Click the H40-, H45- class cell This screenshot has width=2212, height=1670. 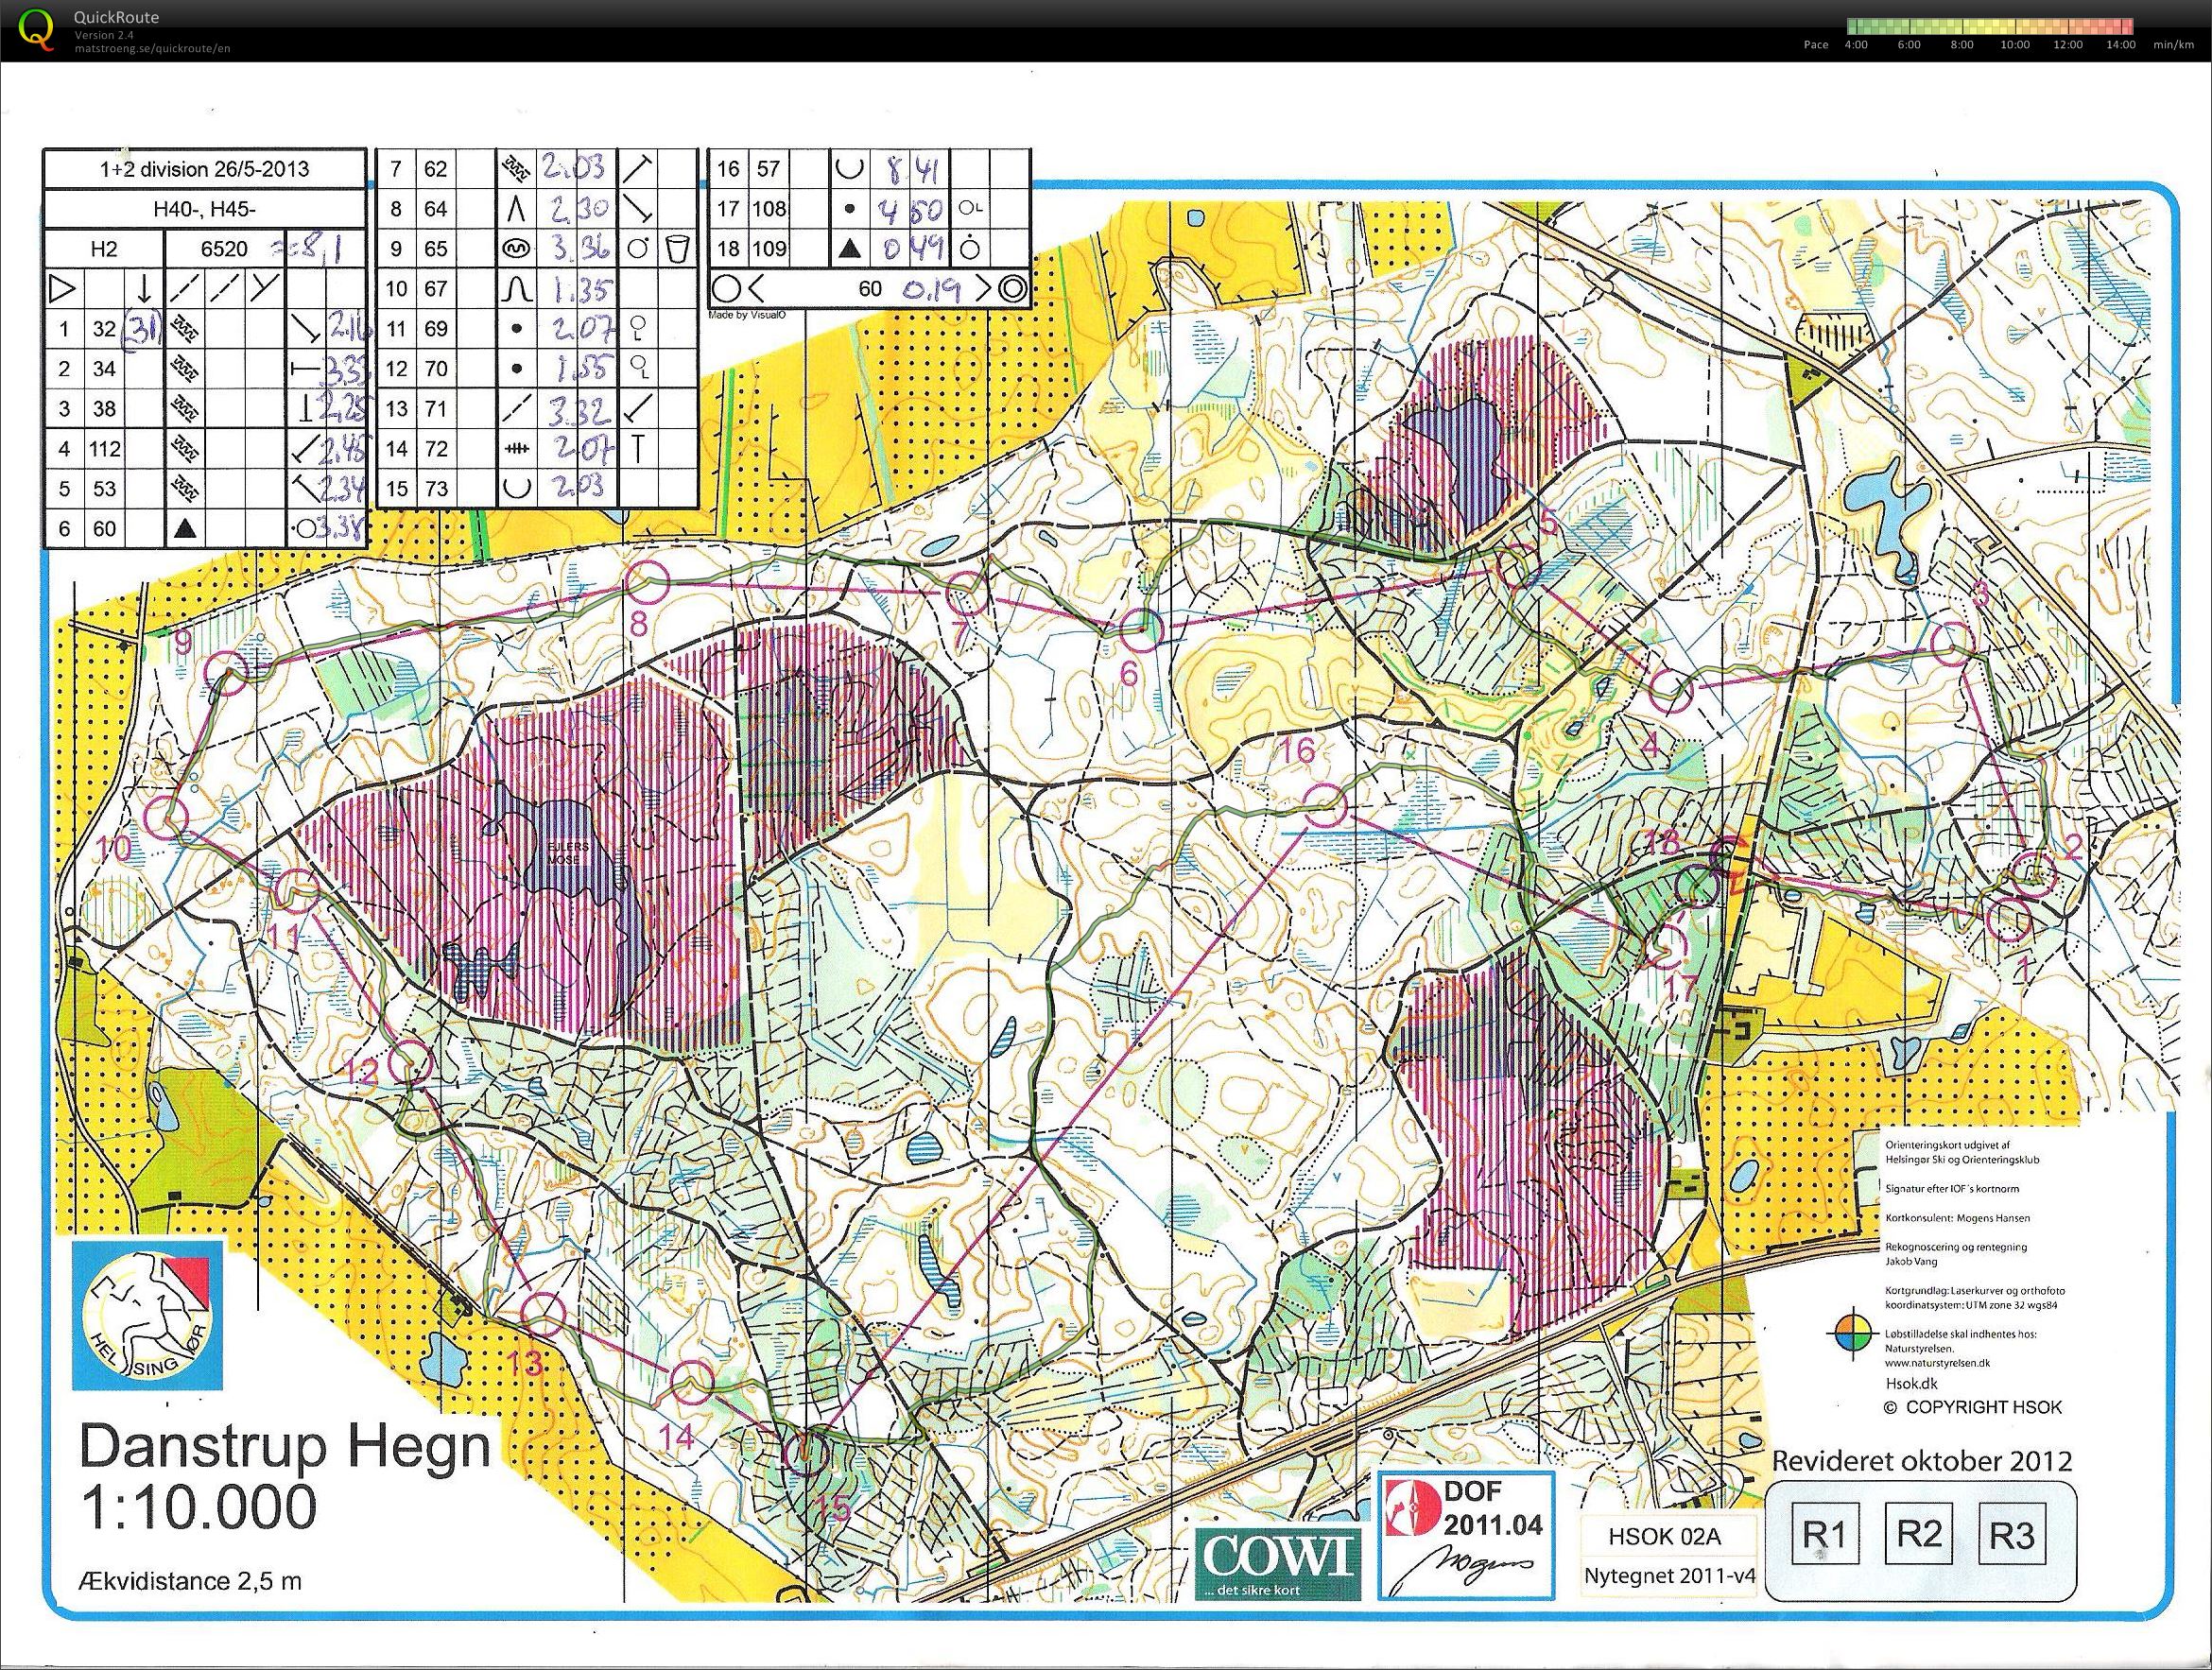[x=204, y=209]
